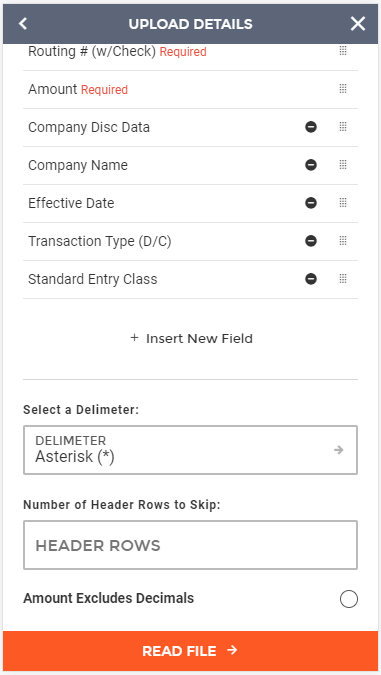Click the drag handle on Transaction Type row
The image size is (381, 675).
(343, 241)
